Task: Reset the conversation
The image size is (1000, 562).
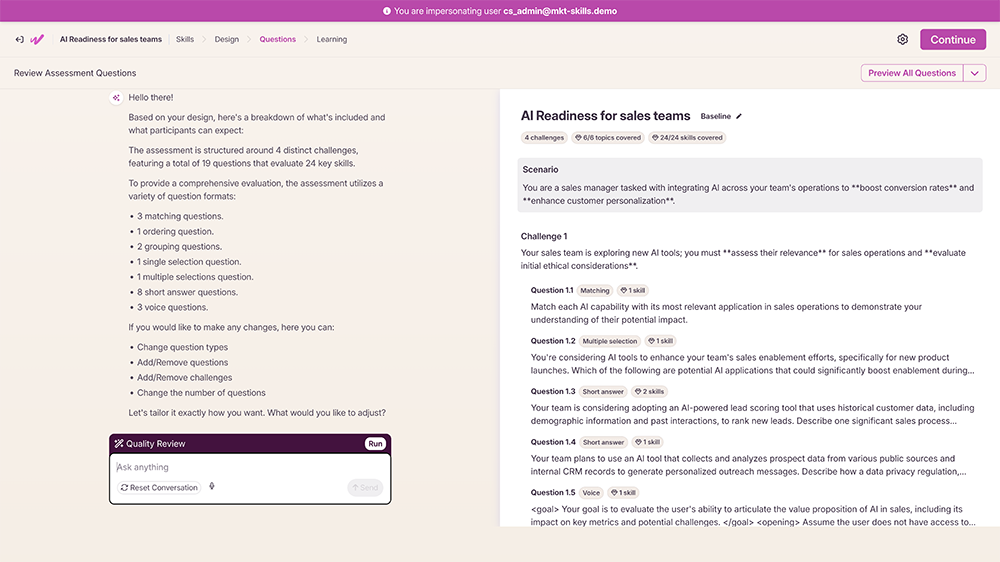Action: (x=160, y=488)
